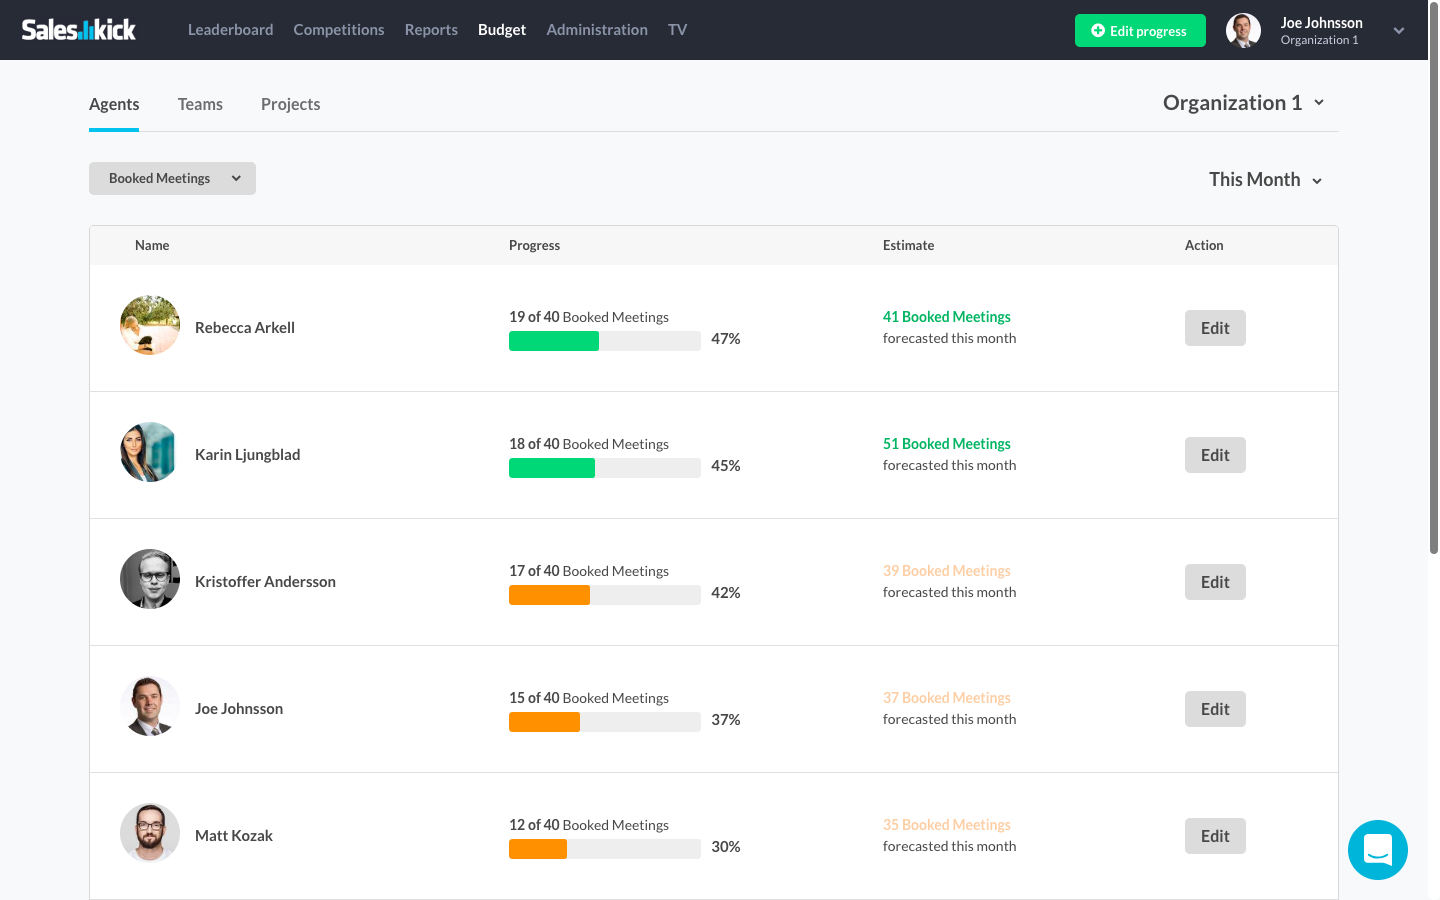Open the Booked Meetings dropdown
The image size is (1440, 900).
point(172,179)
